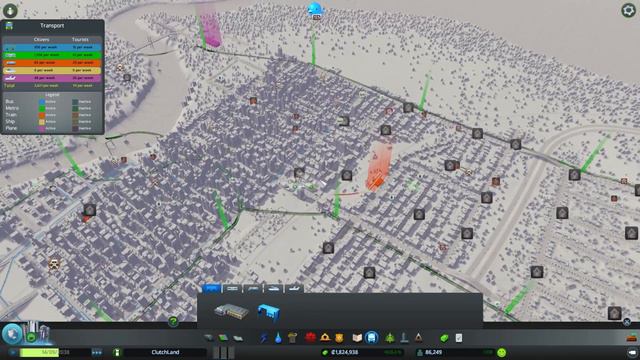Click the Metro Active green legend swatch

pos(42,108)
